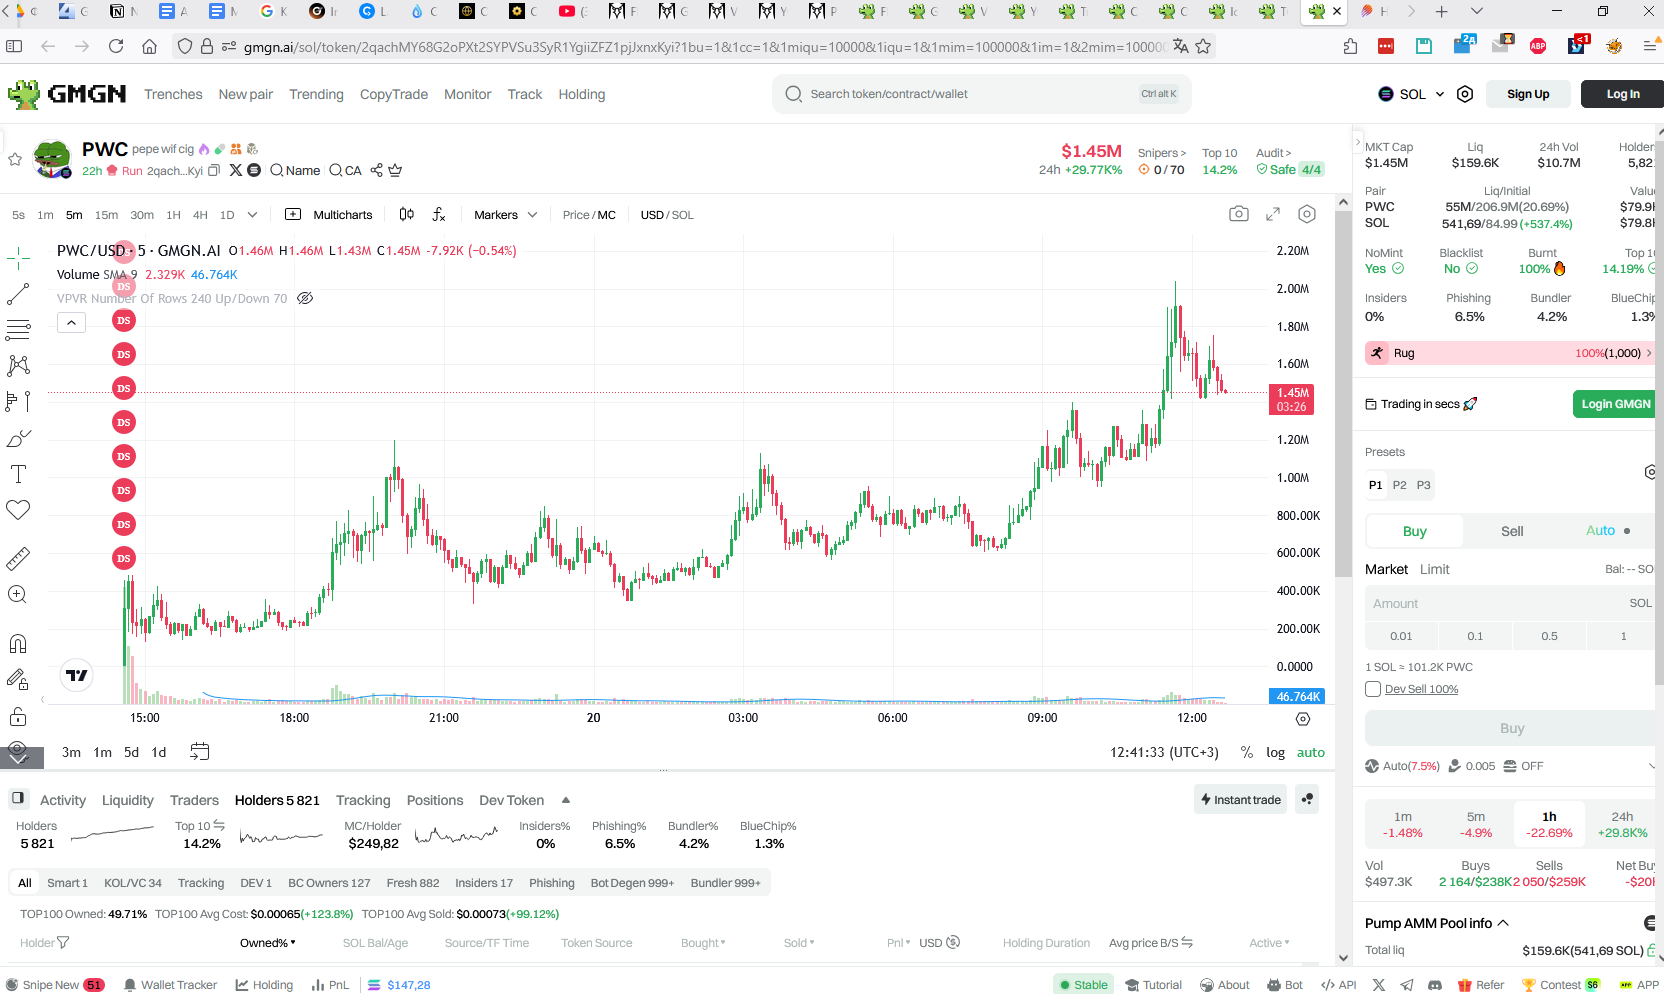Toggle the magnet mode tool

click(x=18, y=643)
